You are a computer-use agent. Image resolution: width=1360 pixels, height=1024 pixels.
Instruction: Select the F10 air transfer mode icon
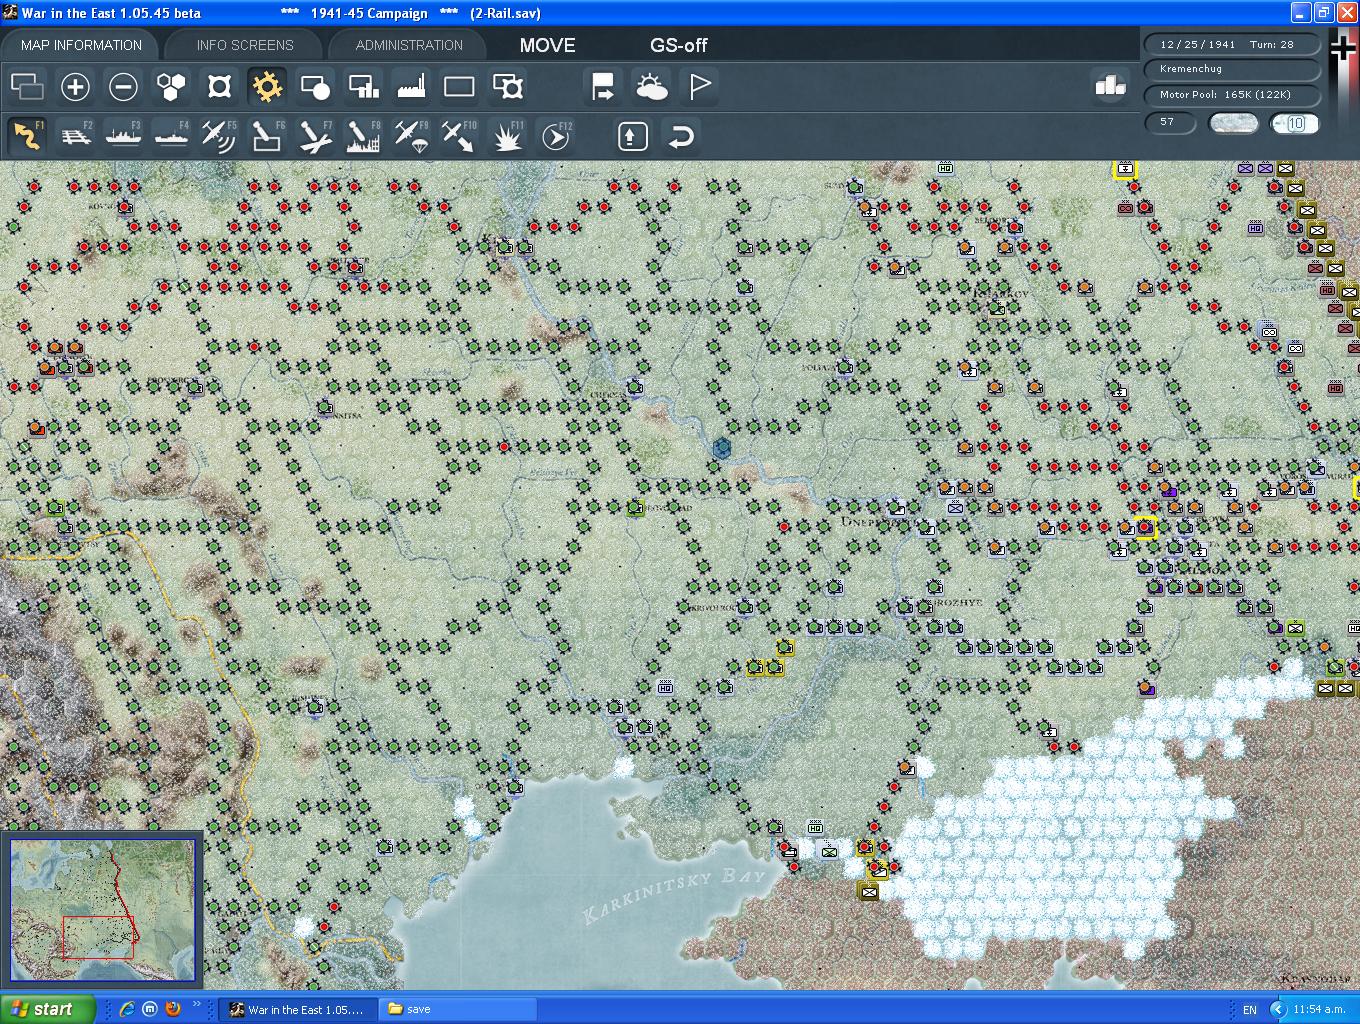point(459,136)
